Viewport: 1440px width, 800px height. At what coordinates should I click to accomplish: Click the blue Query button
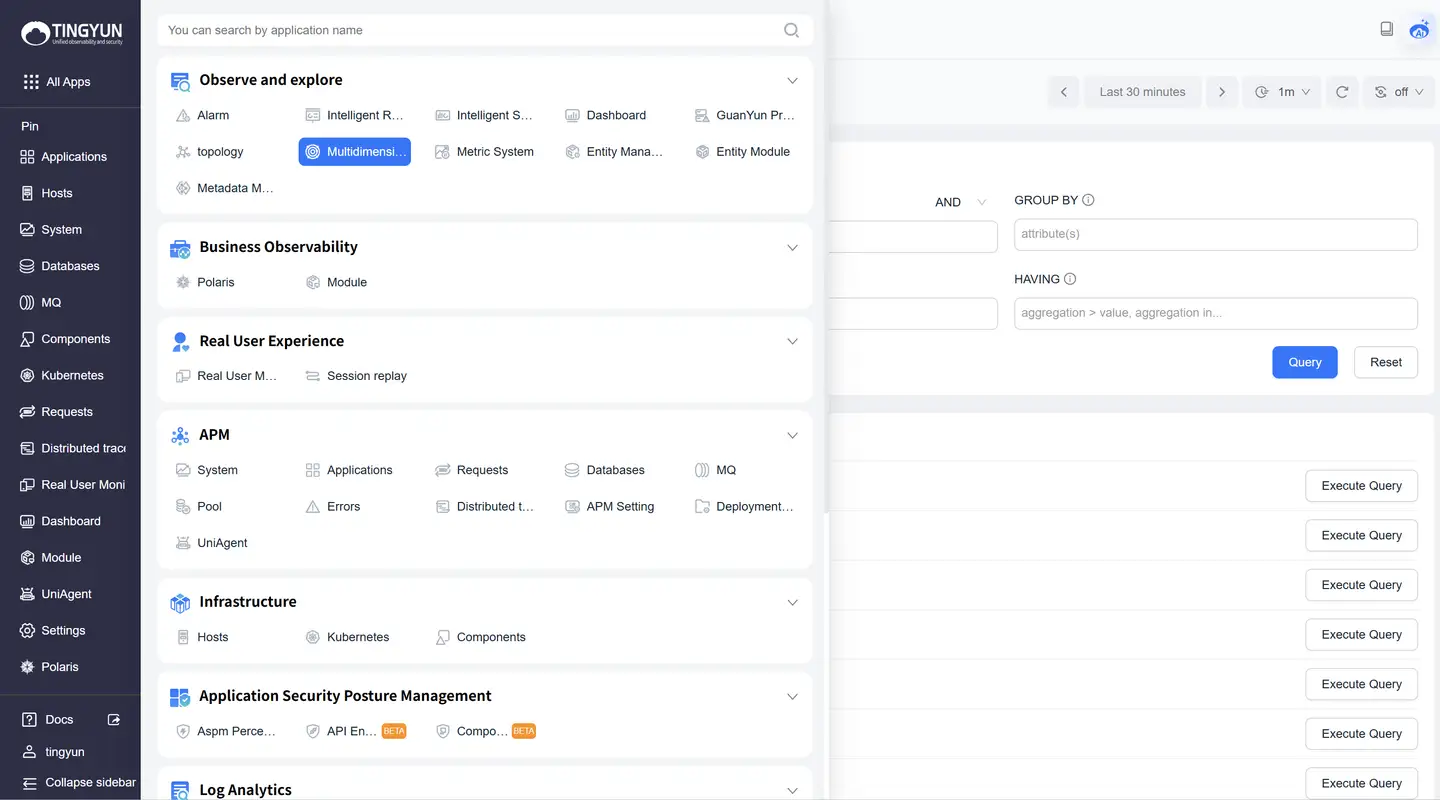(1304, 362)
